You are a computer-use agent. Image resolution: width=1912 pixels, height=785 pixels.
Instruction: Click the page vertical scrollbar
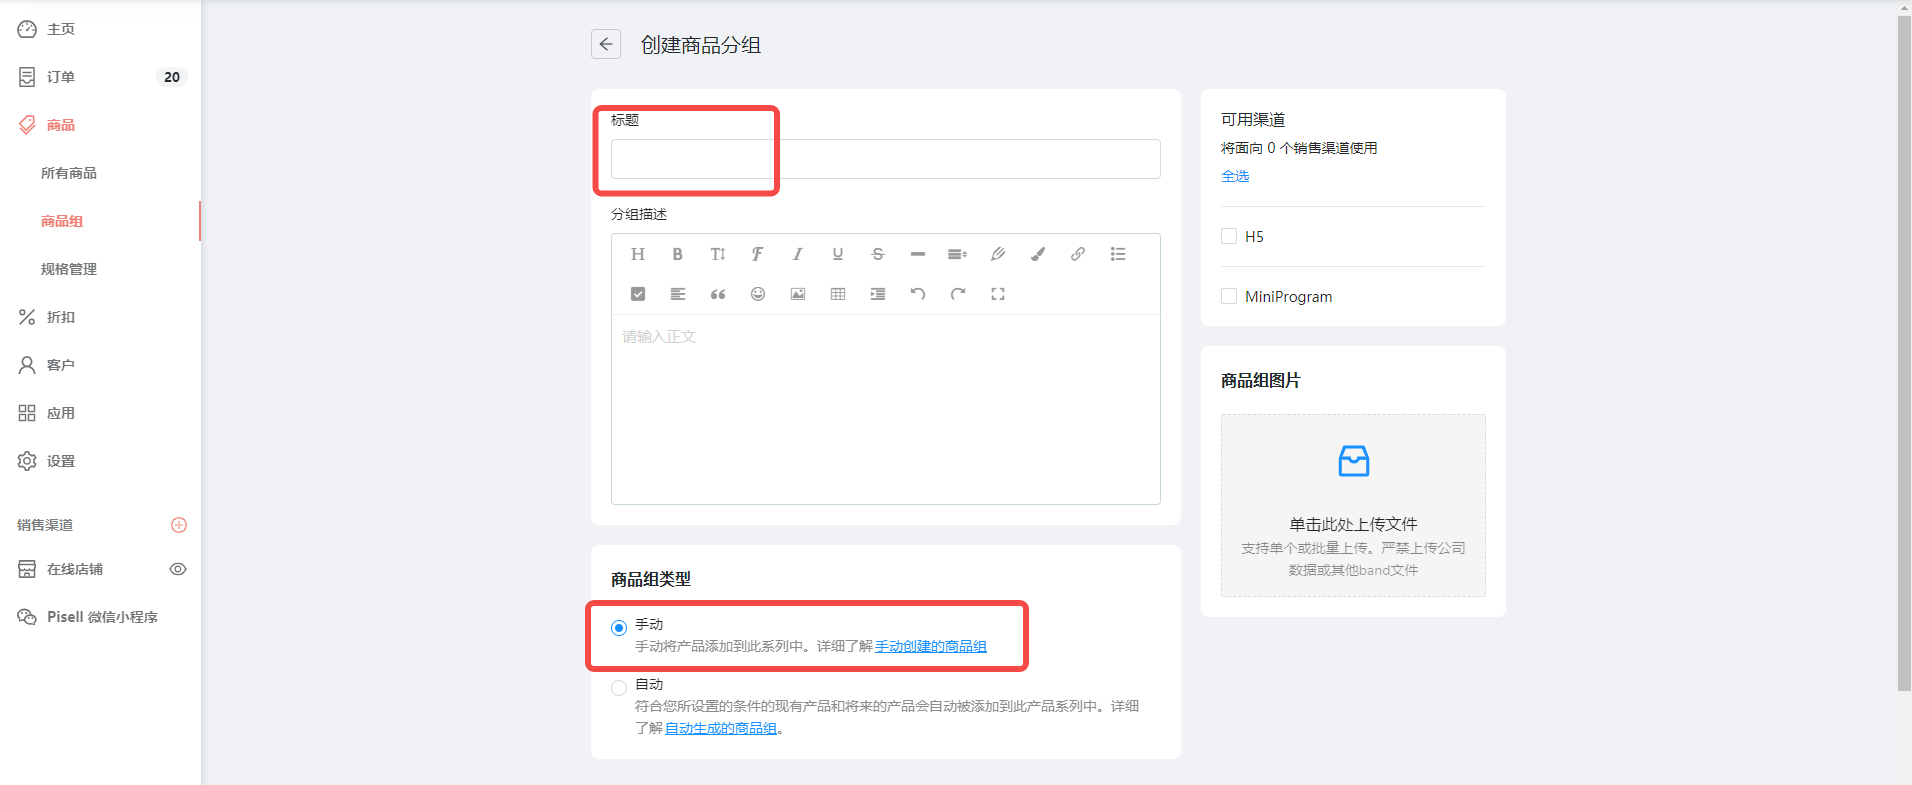tap(1904, 353)
